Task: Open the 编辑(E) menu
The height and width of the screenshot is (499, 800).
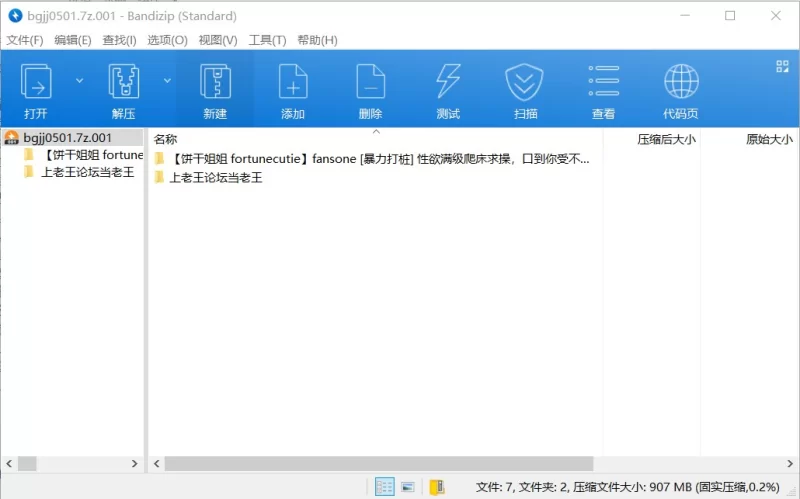Action: tap(72, 40)
